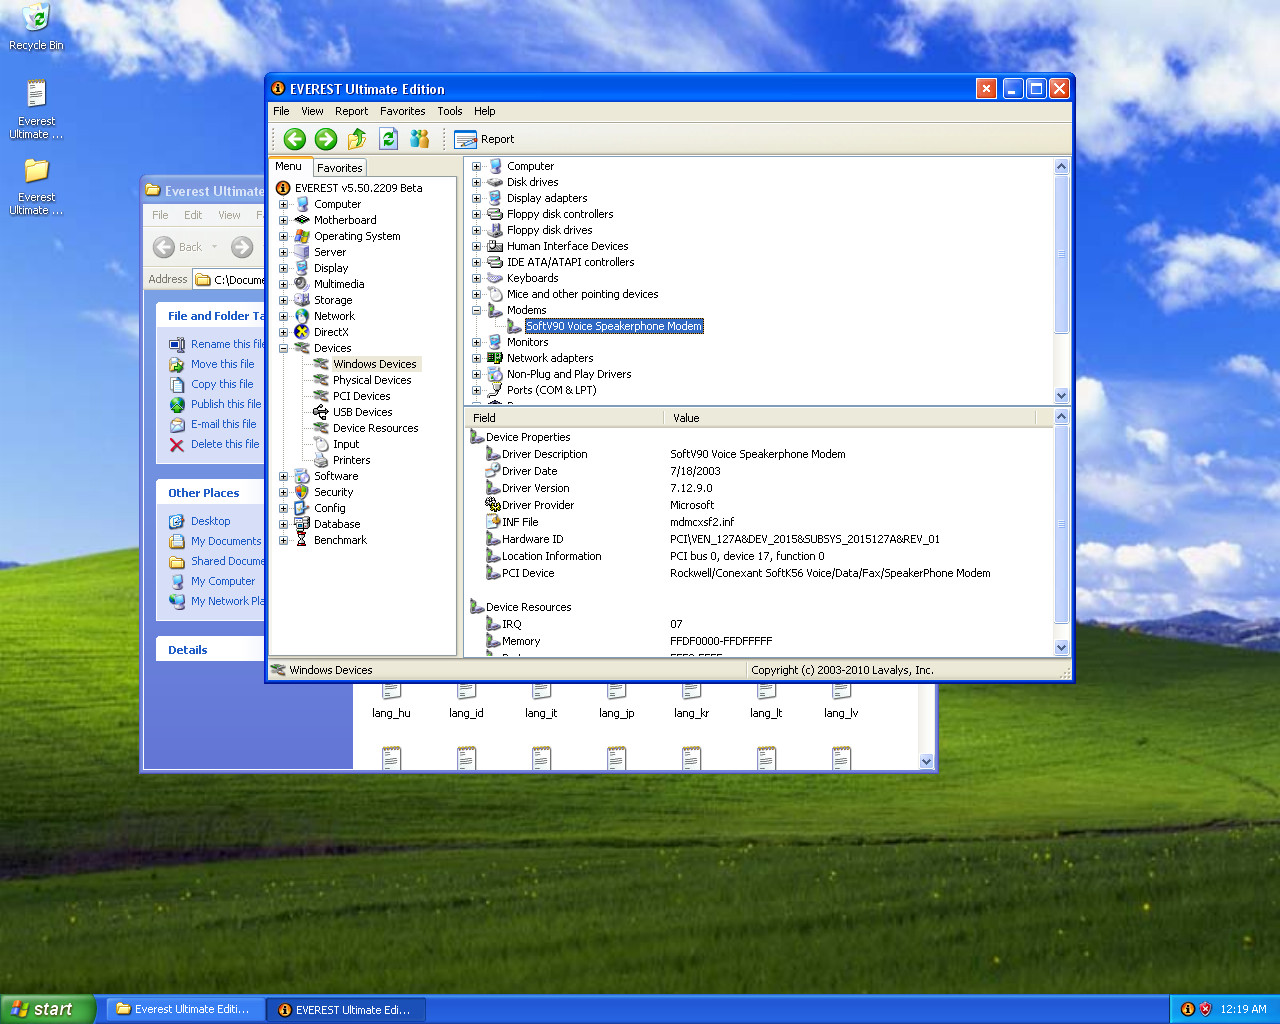Click the Up one level toolbar icon

tap(357, 139)
